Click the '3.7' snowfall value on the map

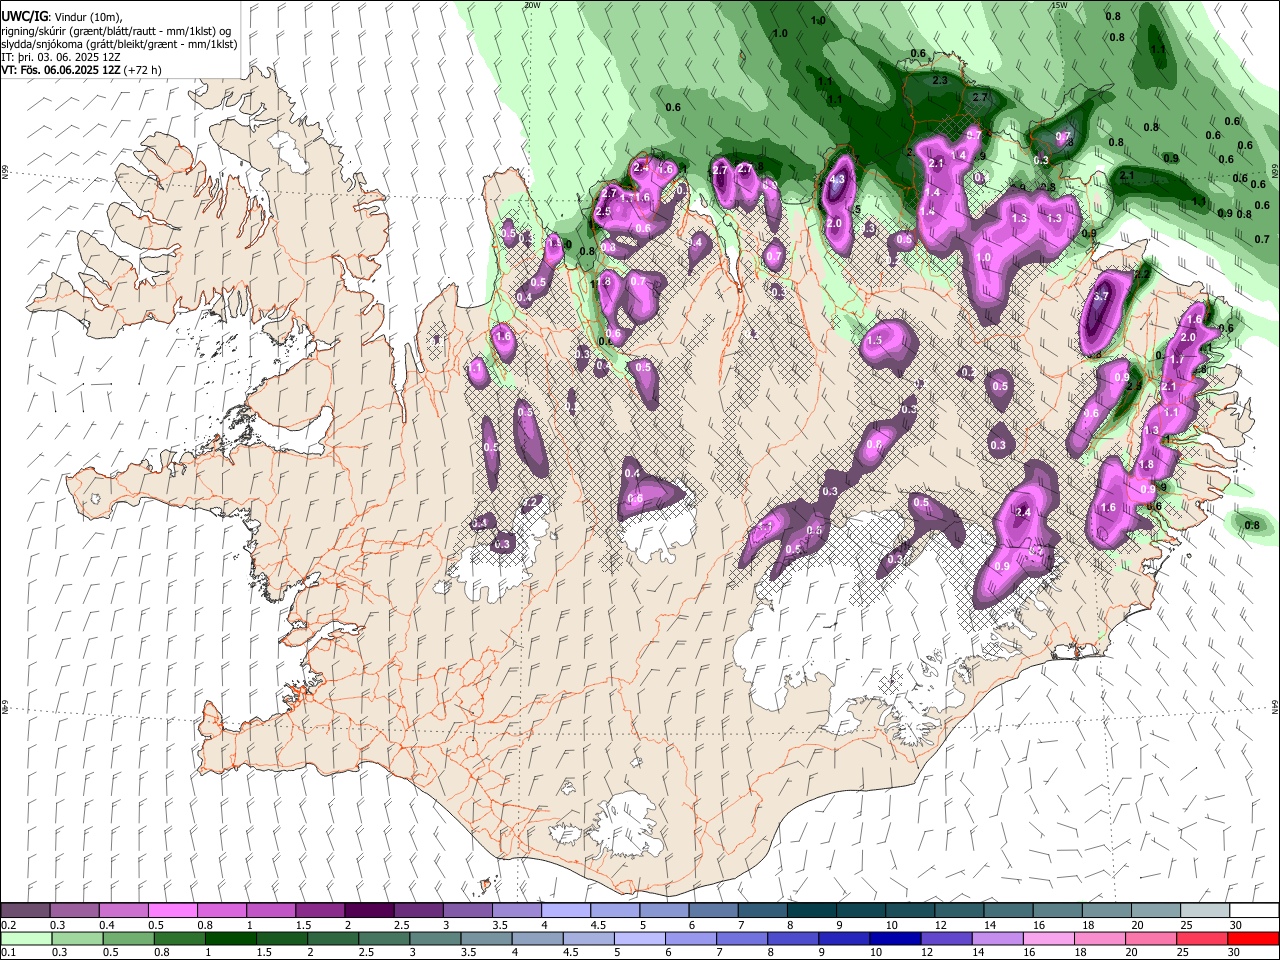point(1102,296)
